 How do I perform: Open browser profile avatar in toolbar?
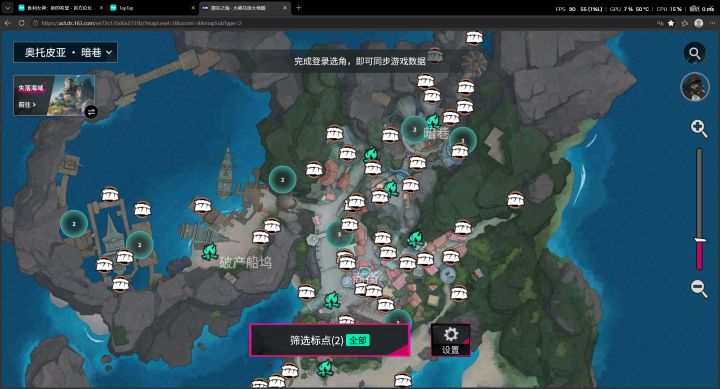pos(698,23)
